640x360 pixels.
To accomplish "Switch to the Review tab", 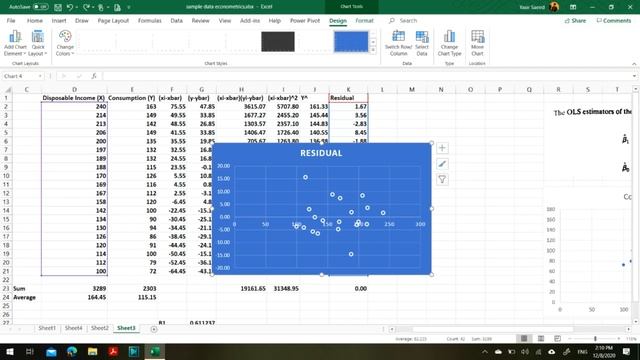I will [x=200, y=20].
